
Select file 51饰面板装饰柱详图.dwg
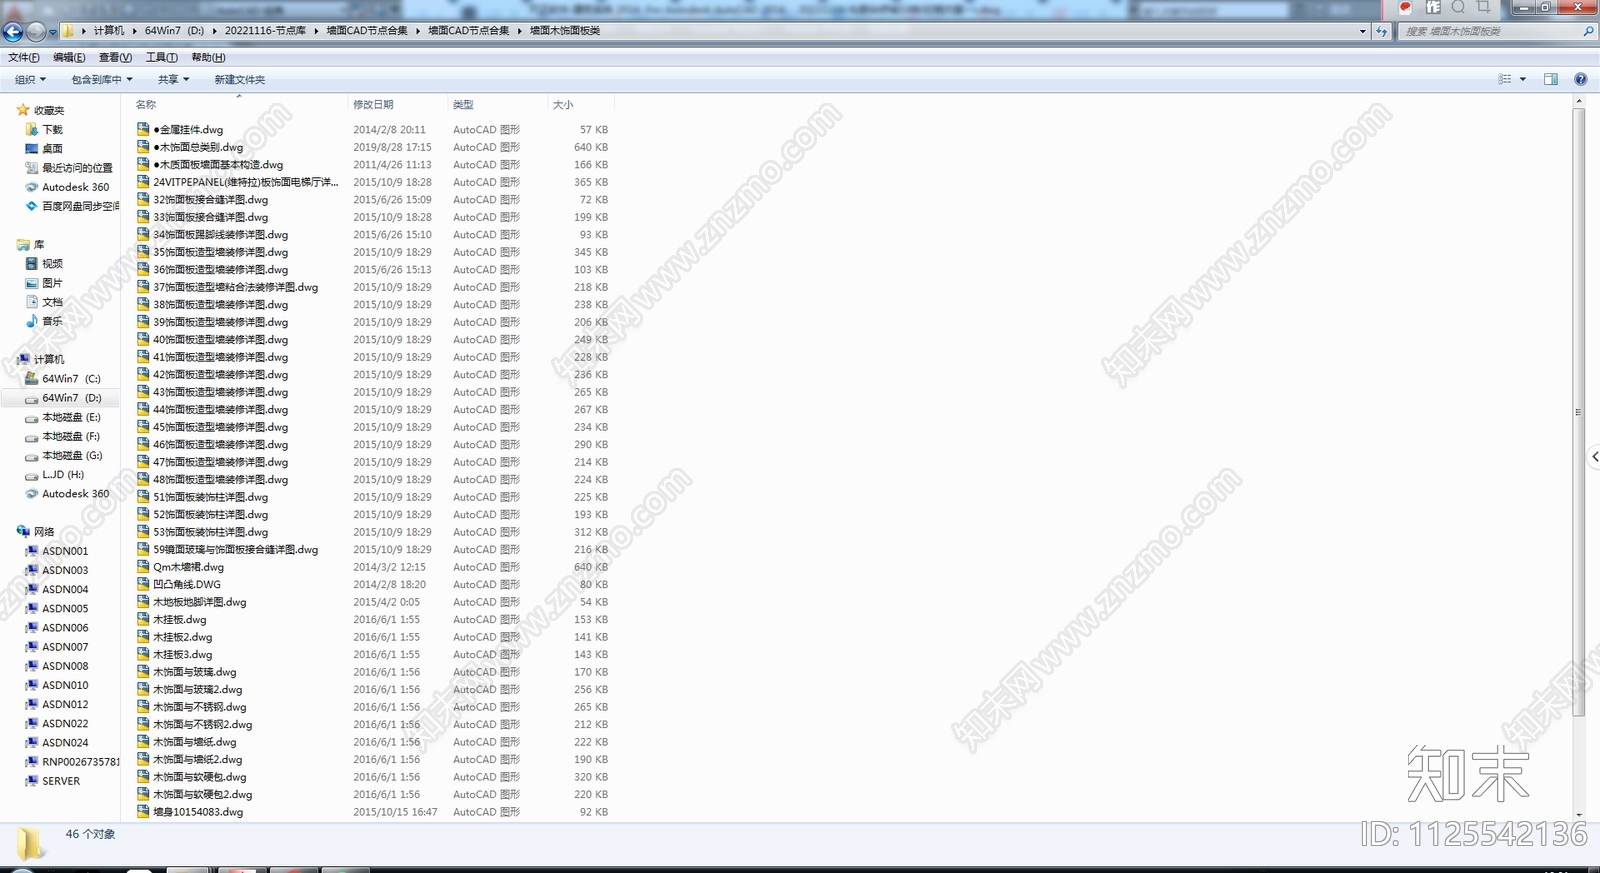tap(210, 497)
